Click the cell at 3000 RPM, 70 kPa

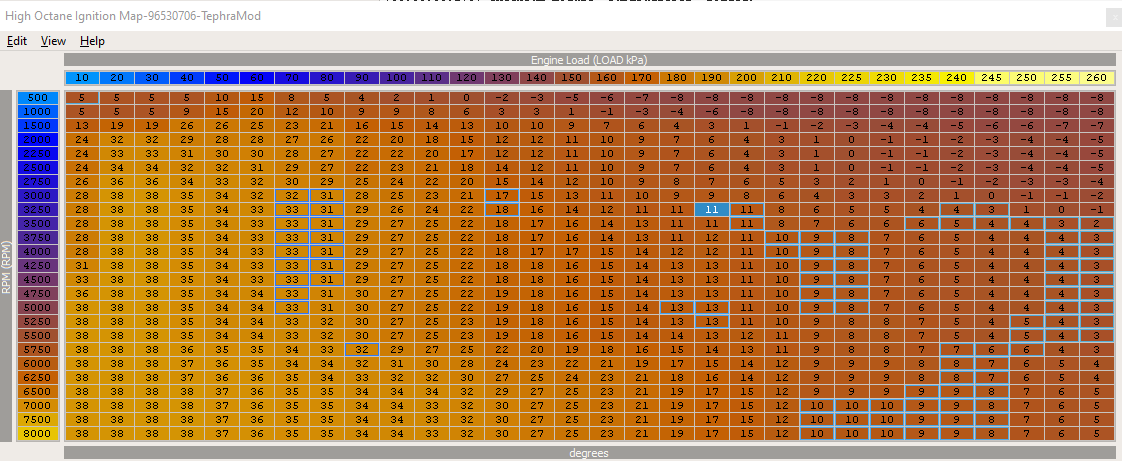[292, 196]
